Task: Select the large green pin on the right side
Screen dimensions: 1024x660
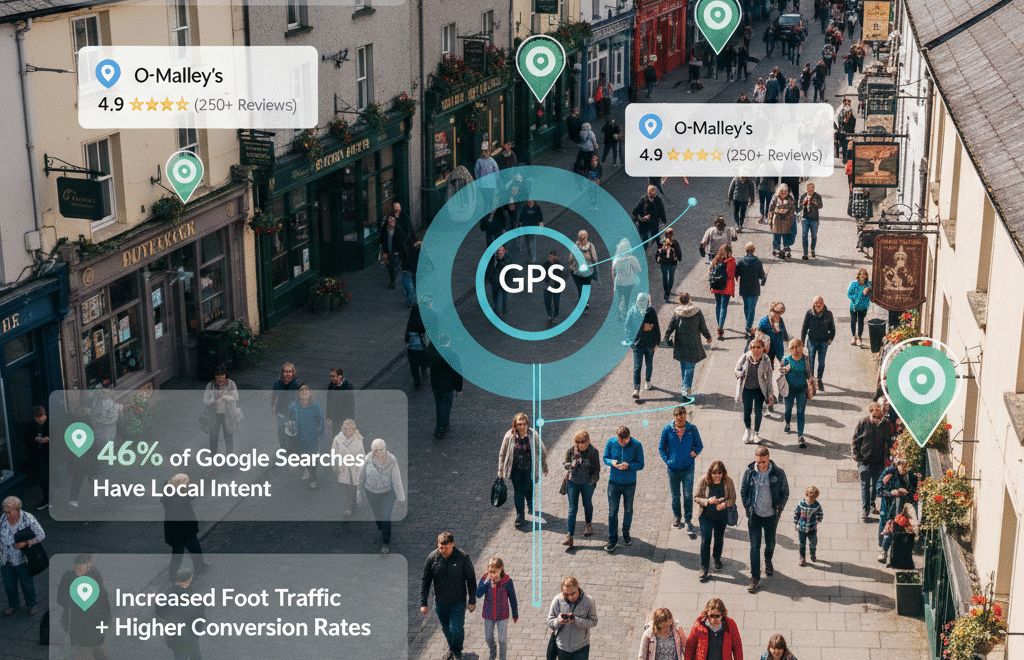Action: click(x=921, y=380)
